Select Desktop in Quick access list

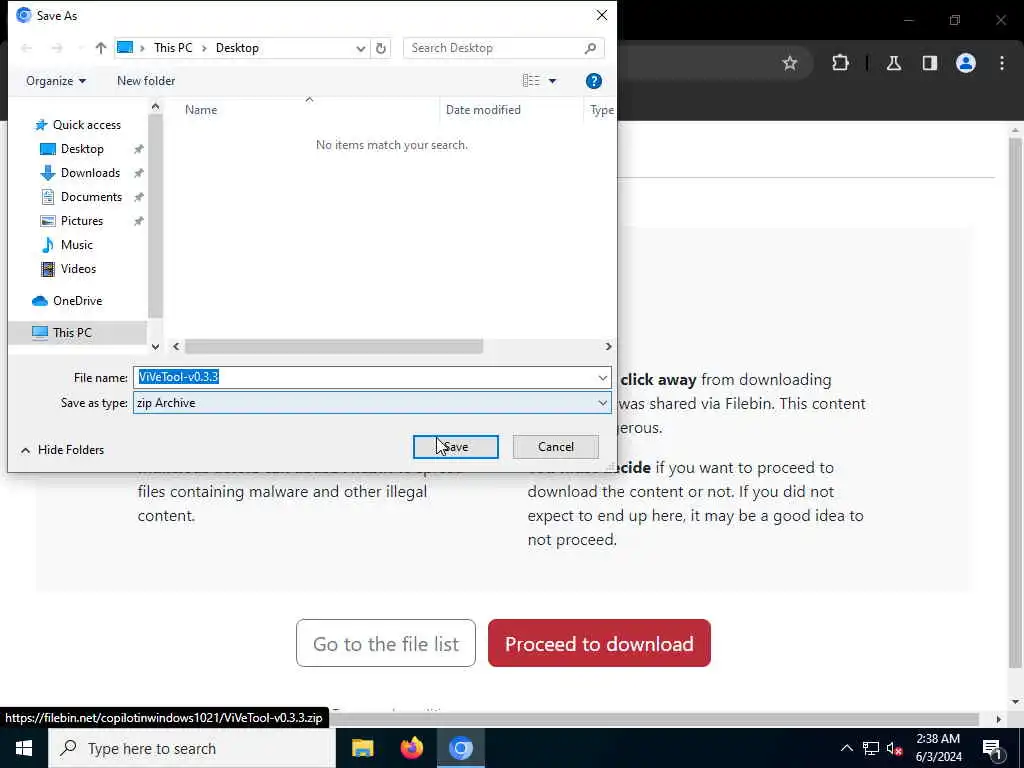[82, 149]
